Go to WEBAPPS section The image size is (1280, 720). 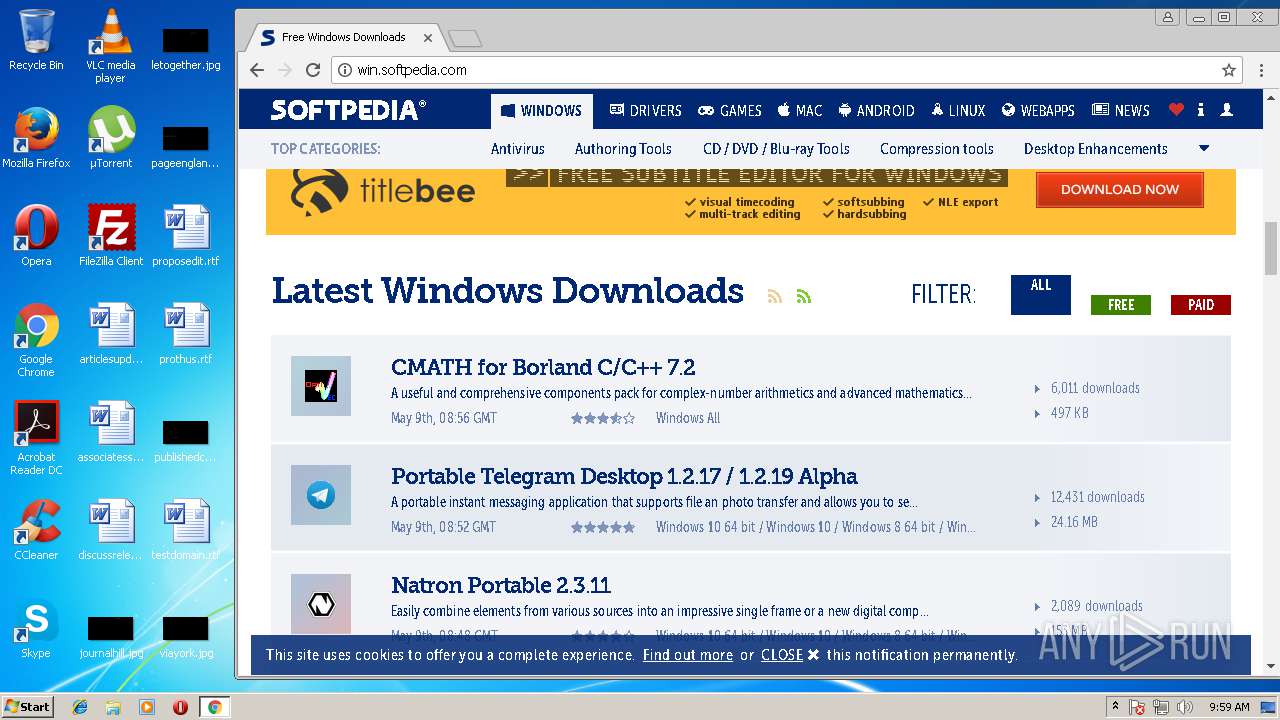click(1038, 111)
